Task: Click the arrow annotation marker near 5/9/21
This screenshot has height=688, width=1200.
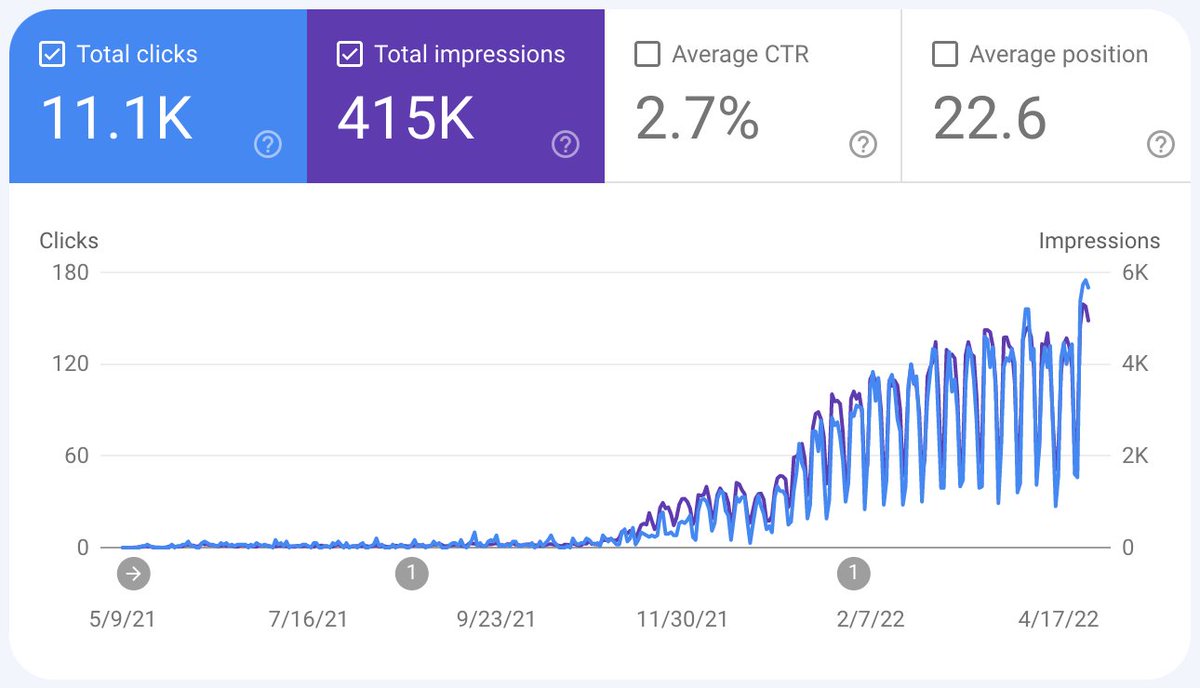Action: [133, 573]
